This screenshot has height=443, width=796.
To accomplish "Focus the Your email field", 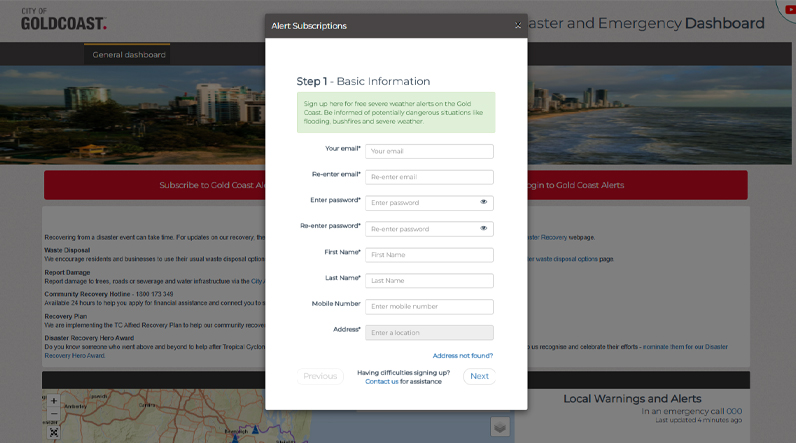I will (x=429, y=152).
